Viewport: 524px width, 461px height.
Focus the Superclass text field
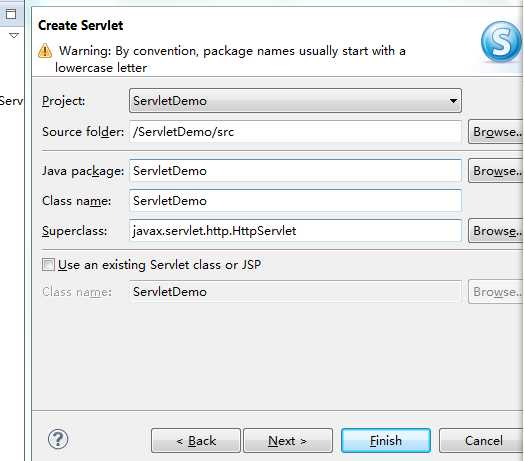pyautogui.click(x=295, y=231)
